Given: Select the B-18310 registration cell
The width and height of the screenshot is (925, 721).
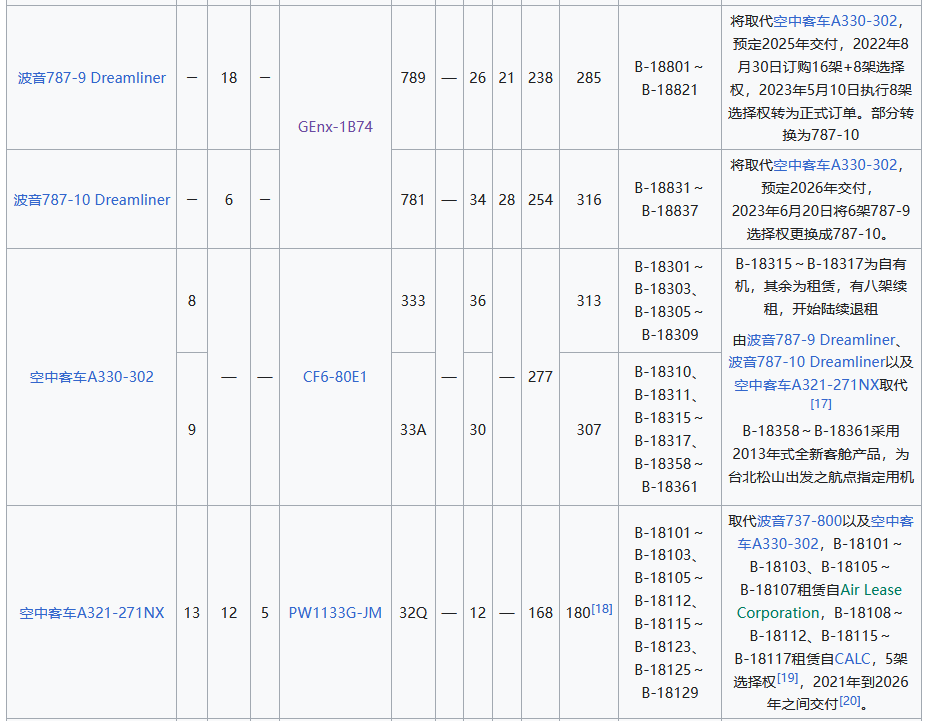Looking at the screenshot, I should [x=670, y=430].
